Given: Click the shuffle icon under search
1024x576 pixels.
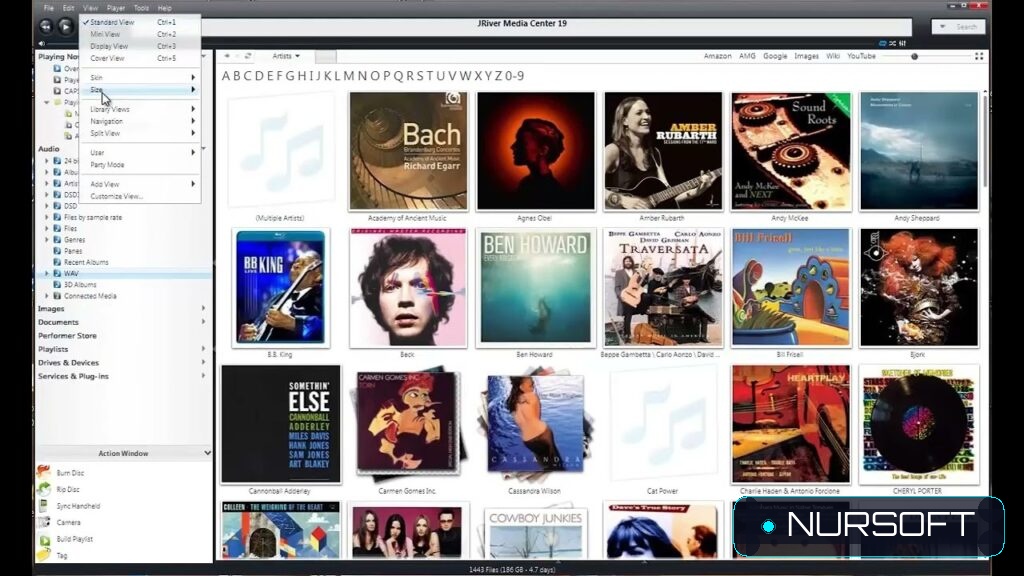Looking at the screenshot, I should click(892, 43).
